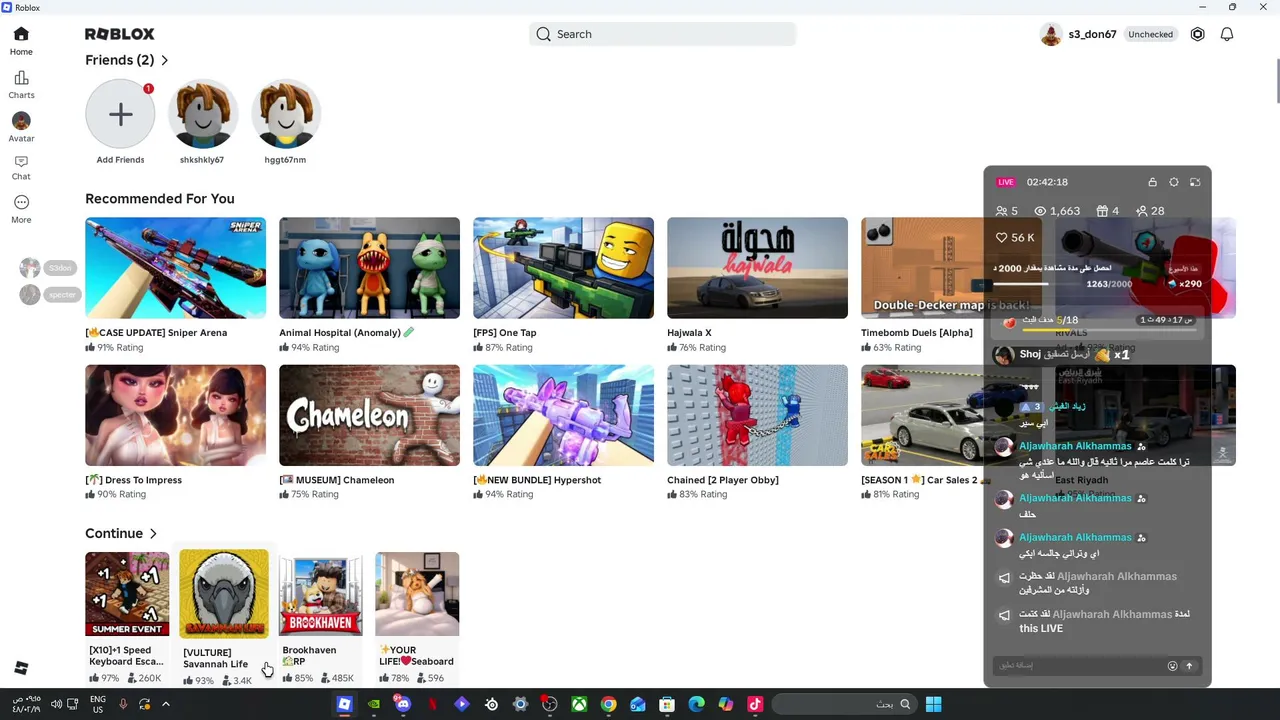Click the viewers eye count 1,663
Screen dimensions: 1280x720
pos(1057,211)
